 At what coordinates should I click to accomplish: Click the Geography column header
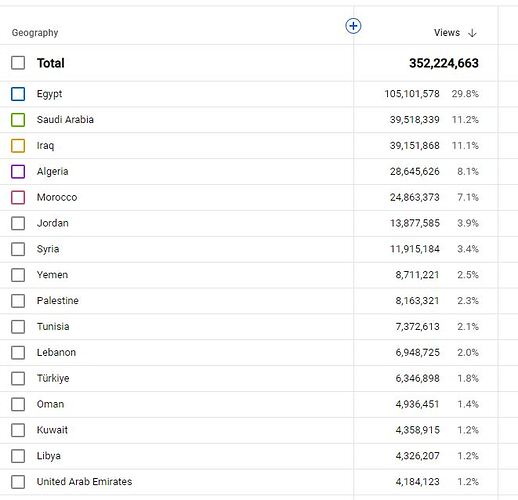tap(35, 33)
